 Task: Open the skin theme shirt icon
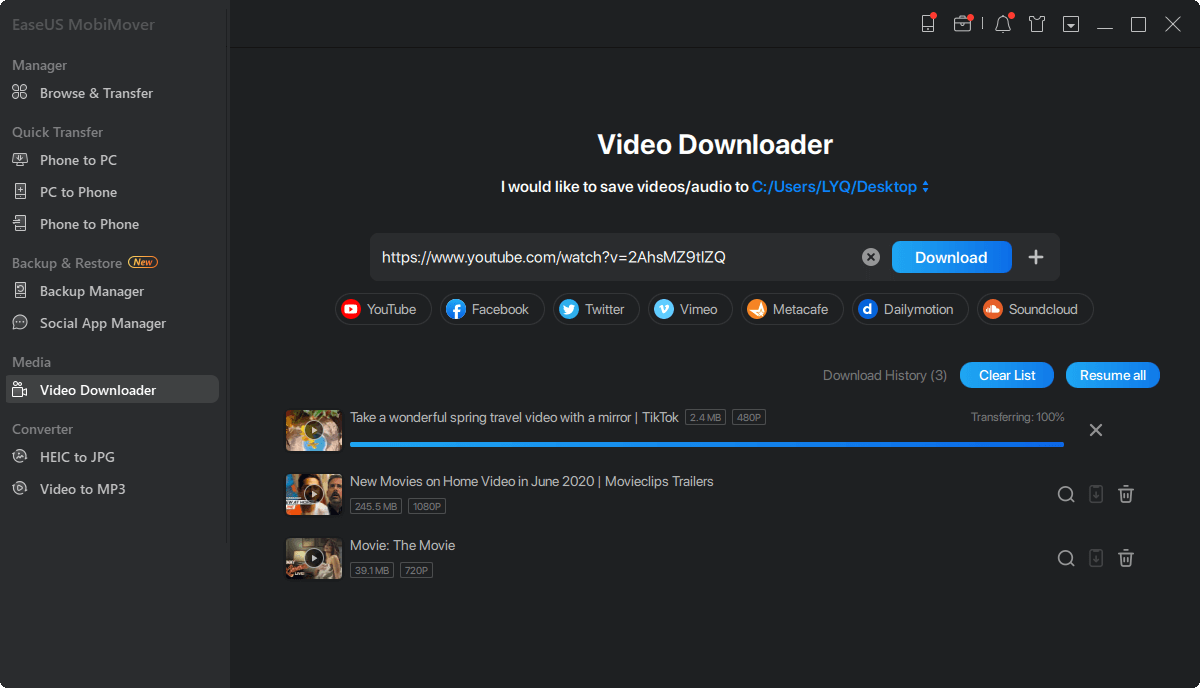pos(1037,24)
